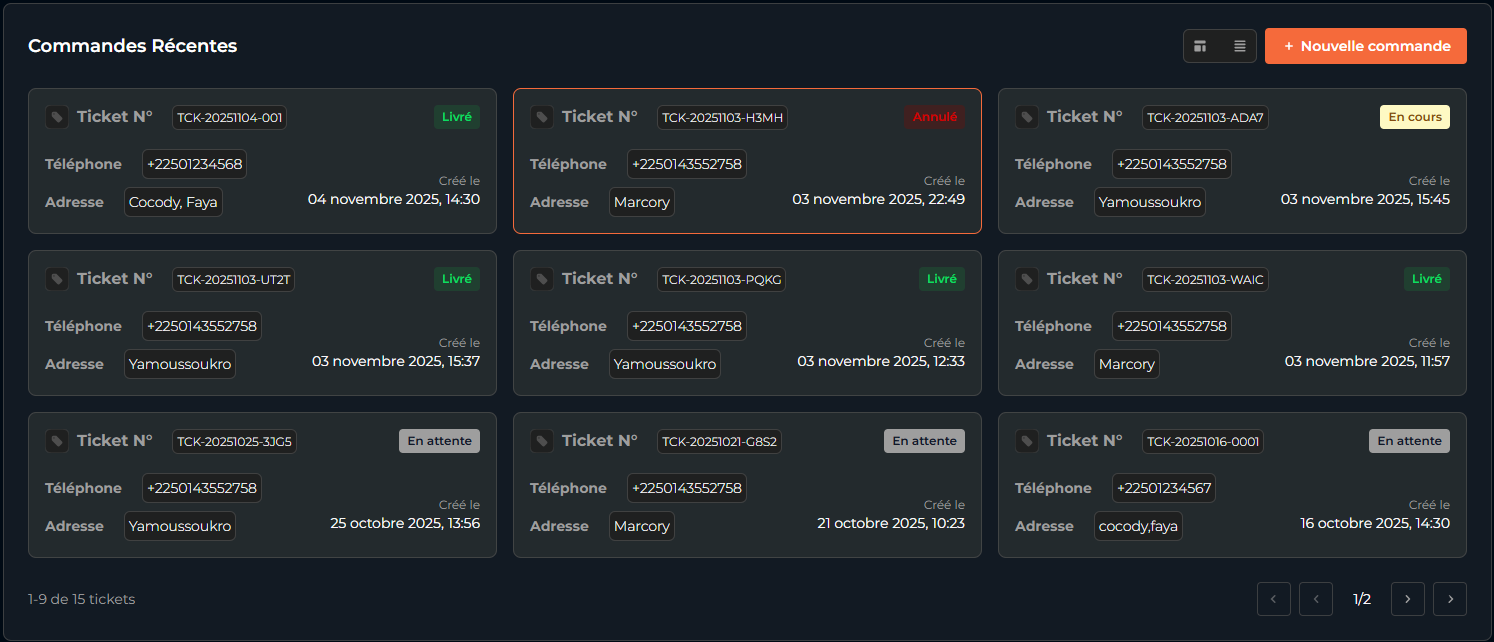
Task: Select the Cocody, Faya address field
Action: pyautogui.click(x=173, y=202)
